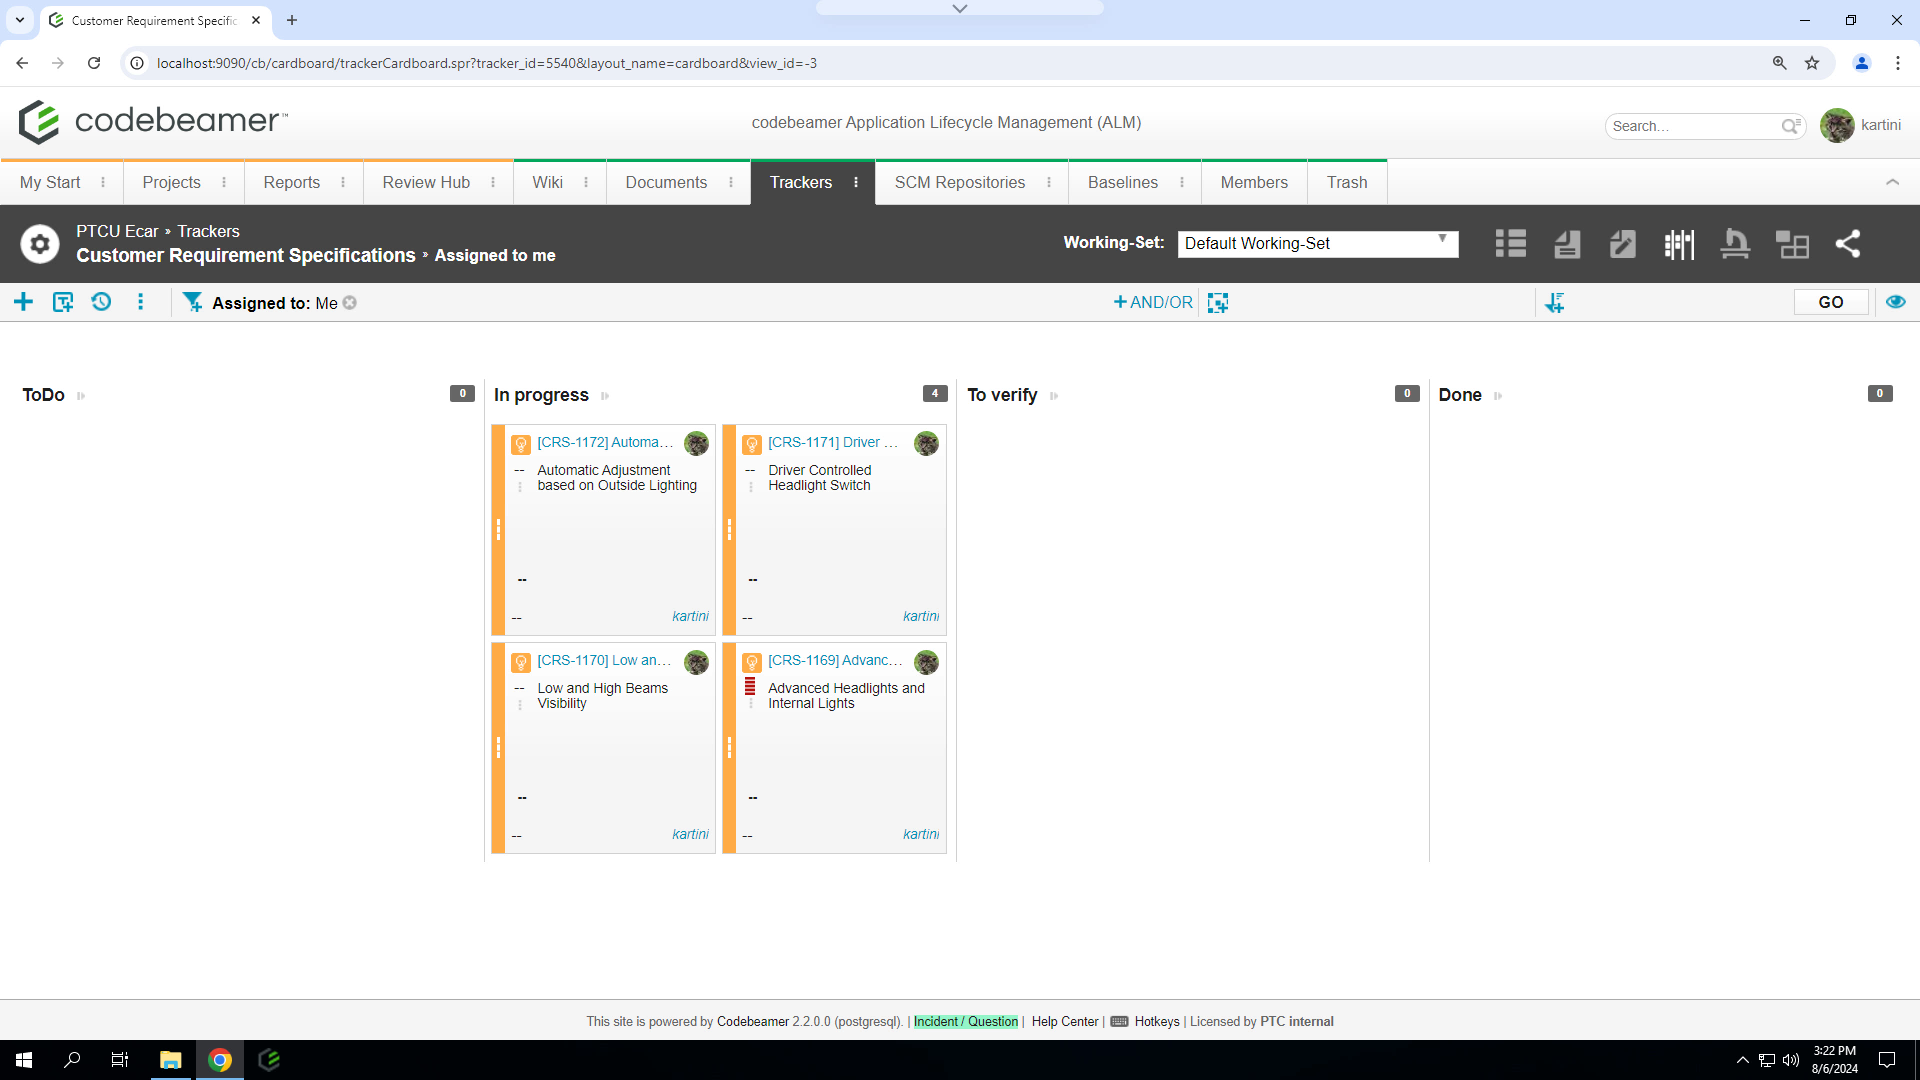Expand the In progress column arrow

tap(605, 396)
